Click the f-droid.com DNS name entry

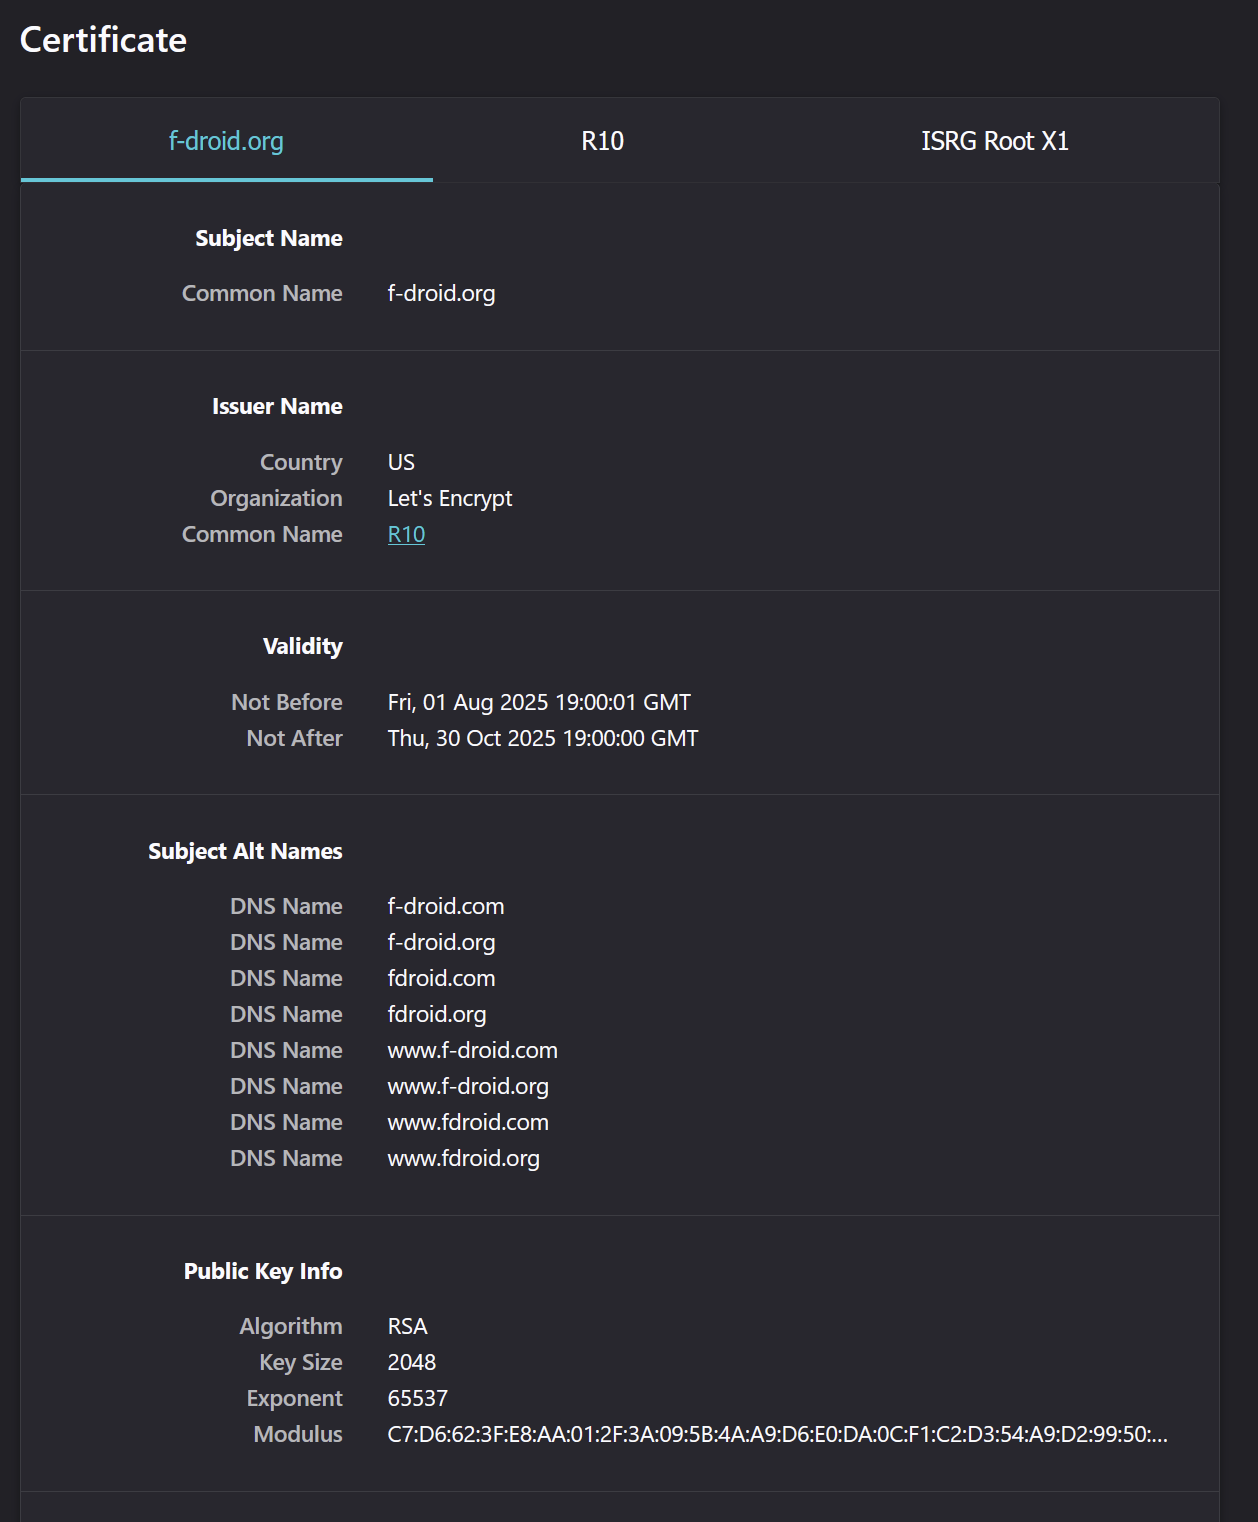tap(445, 906)
